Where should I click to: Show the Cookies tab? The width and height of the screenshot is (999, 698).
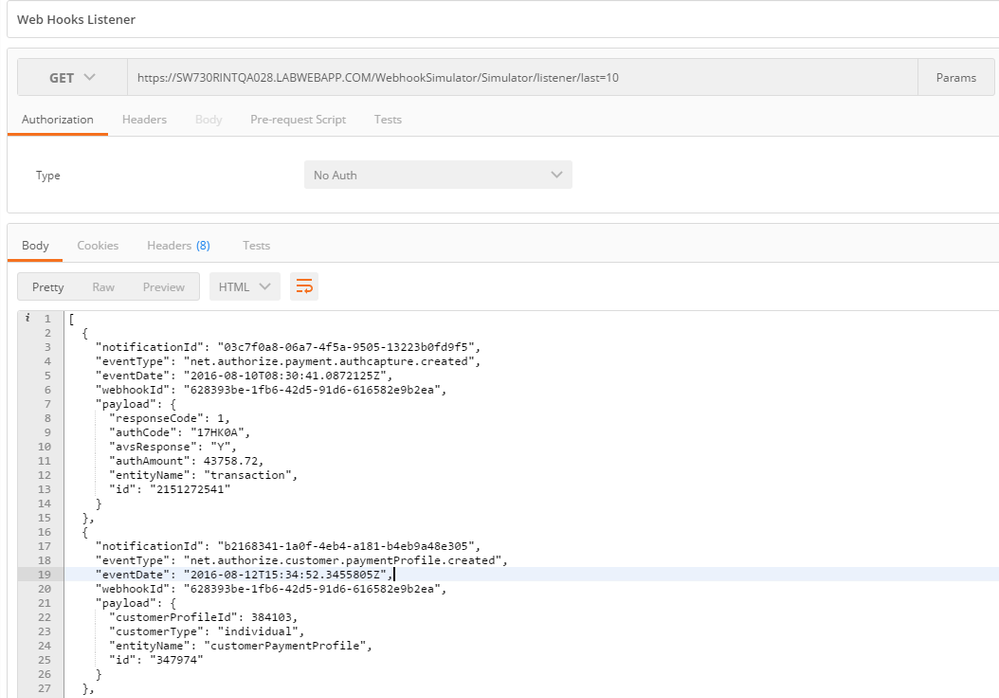(98, 245)
